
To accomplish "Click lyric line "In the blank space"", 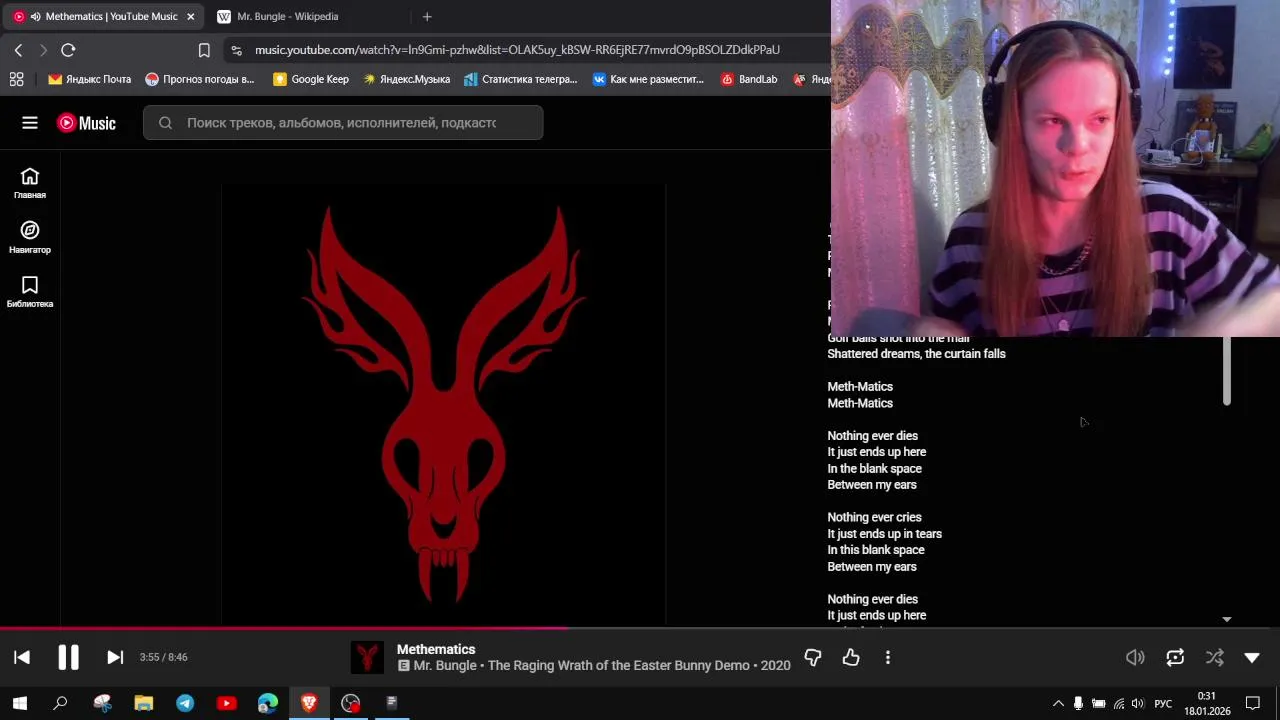I will [x=874, y=469].
